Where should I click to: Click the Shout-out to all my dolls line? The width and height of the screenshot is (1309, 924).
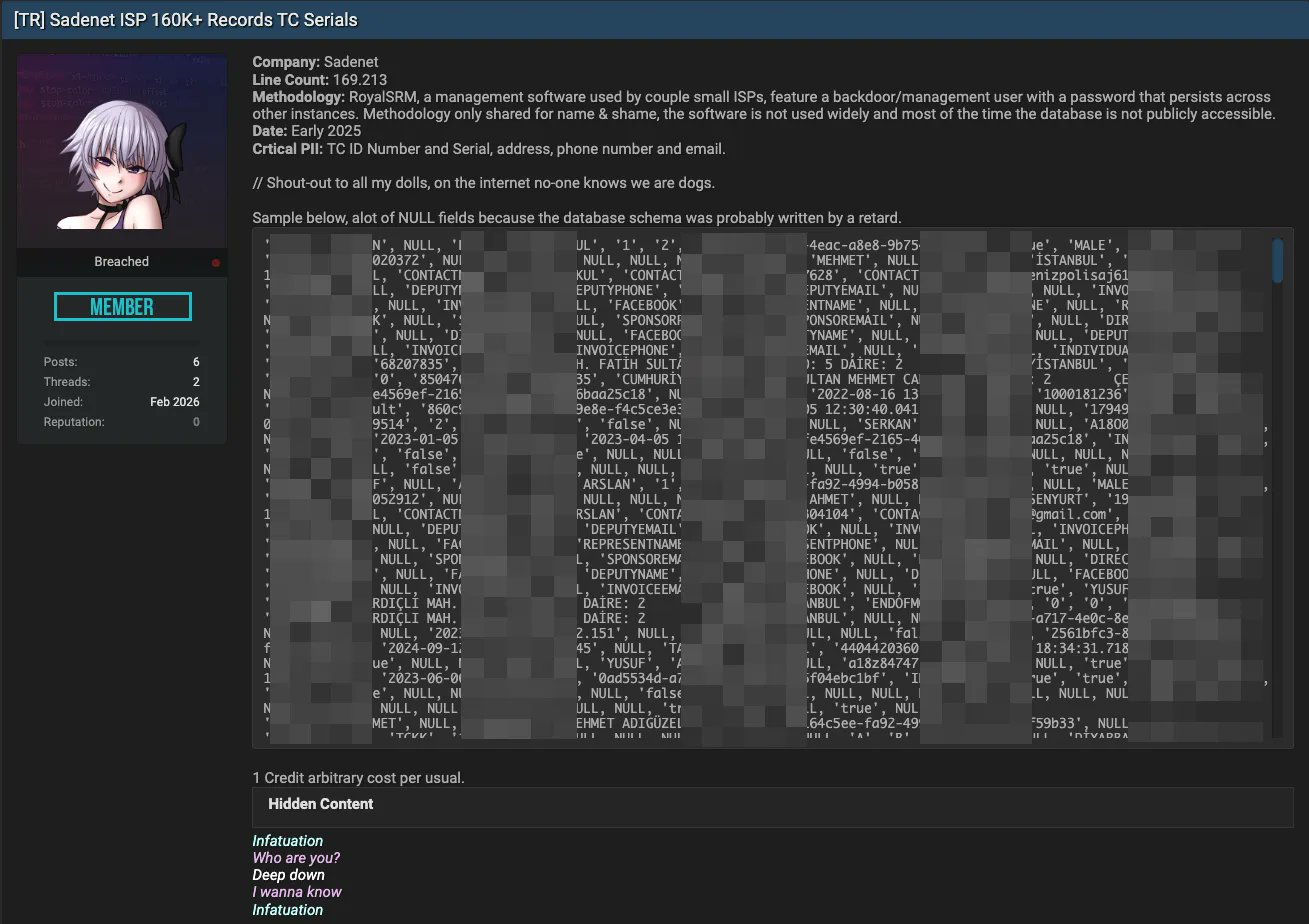(x=483, y=183)
